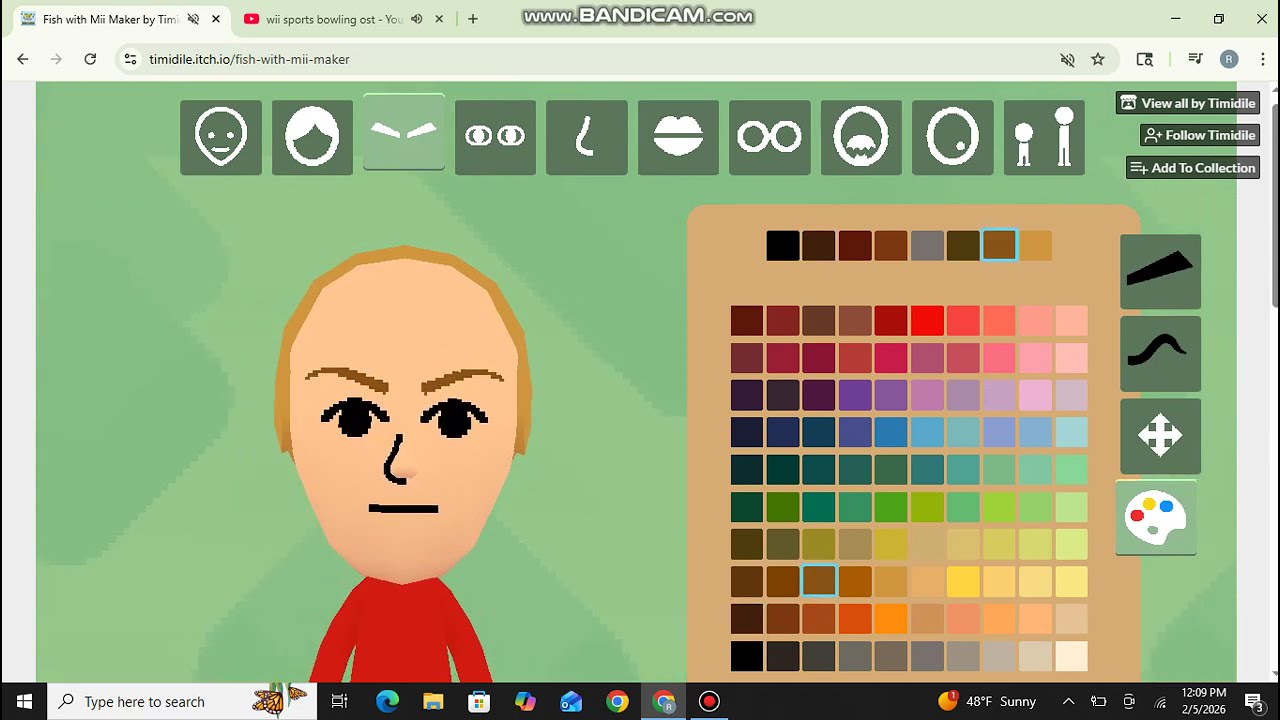Viewport: 1280px width, 720px height.
Task: Open Chrome profile menu
Action: point(1229,59)
